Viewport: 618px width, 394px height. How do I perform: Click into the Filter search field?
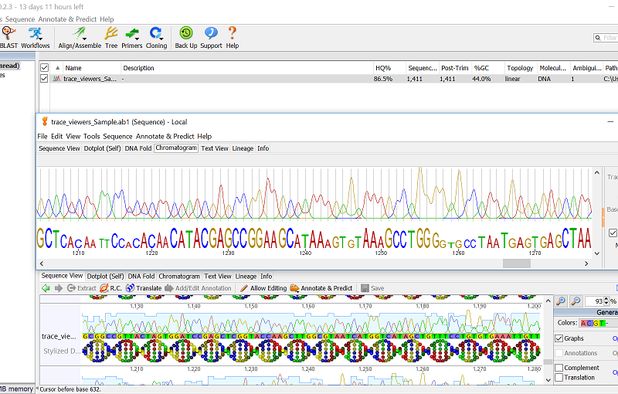[609, 38]
